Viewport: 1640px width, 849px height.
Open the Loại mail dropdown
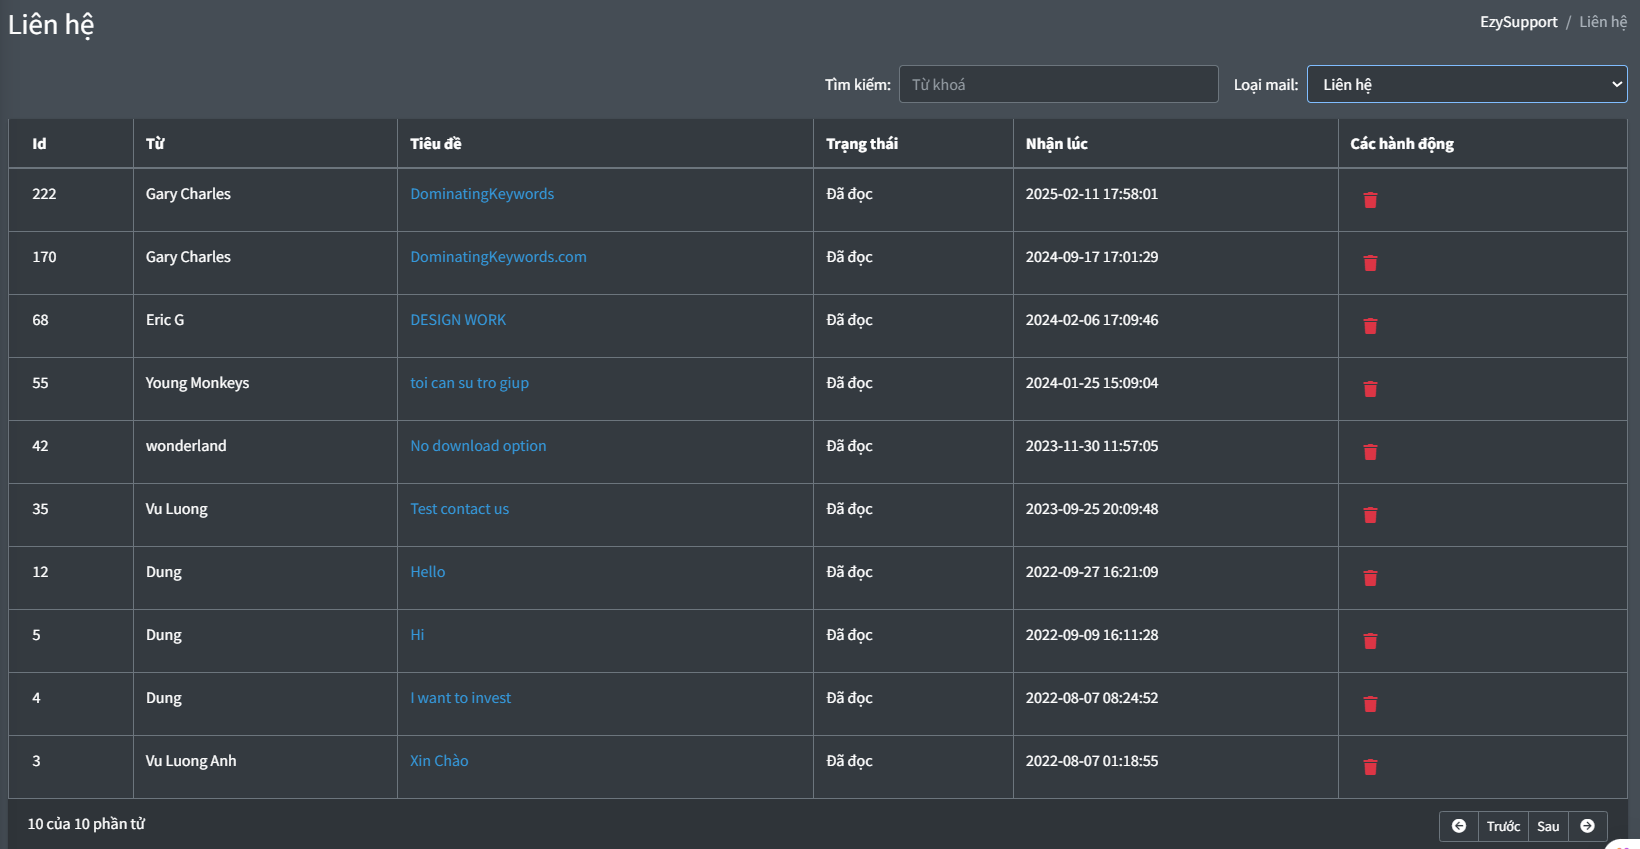(1467, 84)
